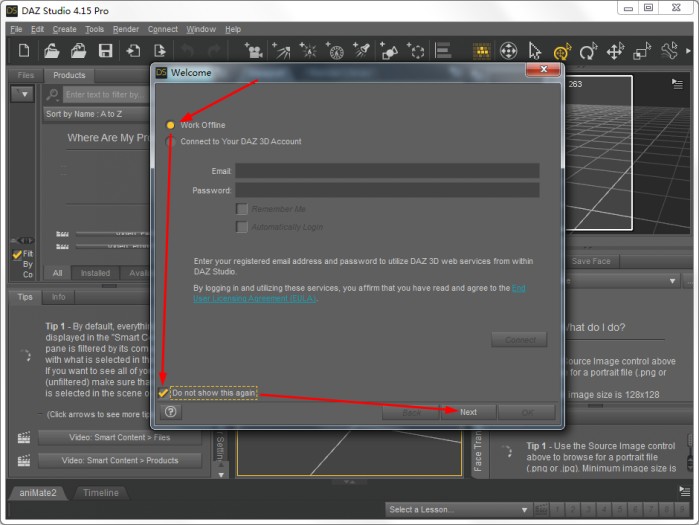Toggle the Automatically Login checkbox

coord(242,227)
